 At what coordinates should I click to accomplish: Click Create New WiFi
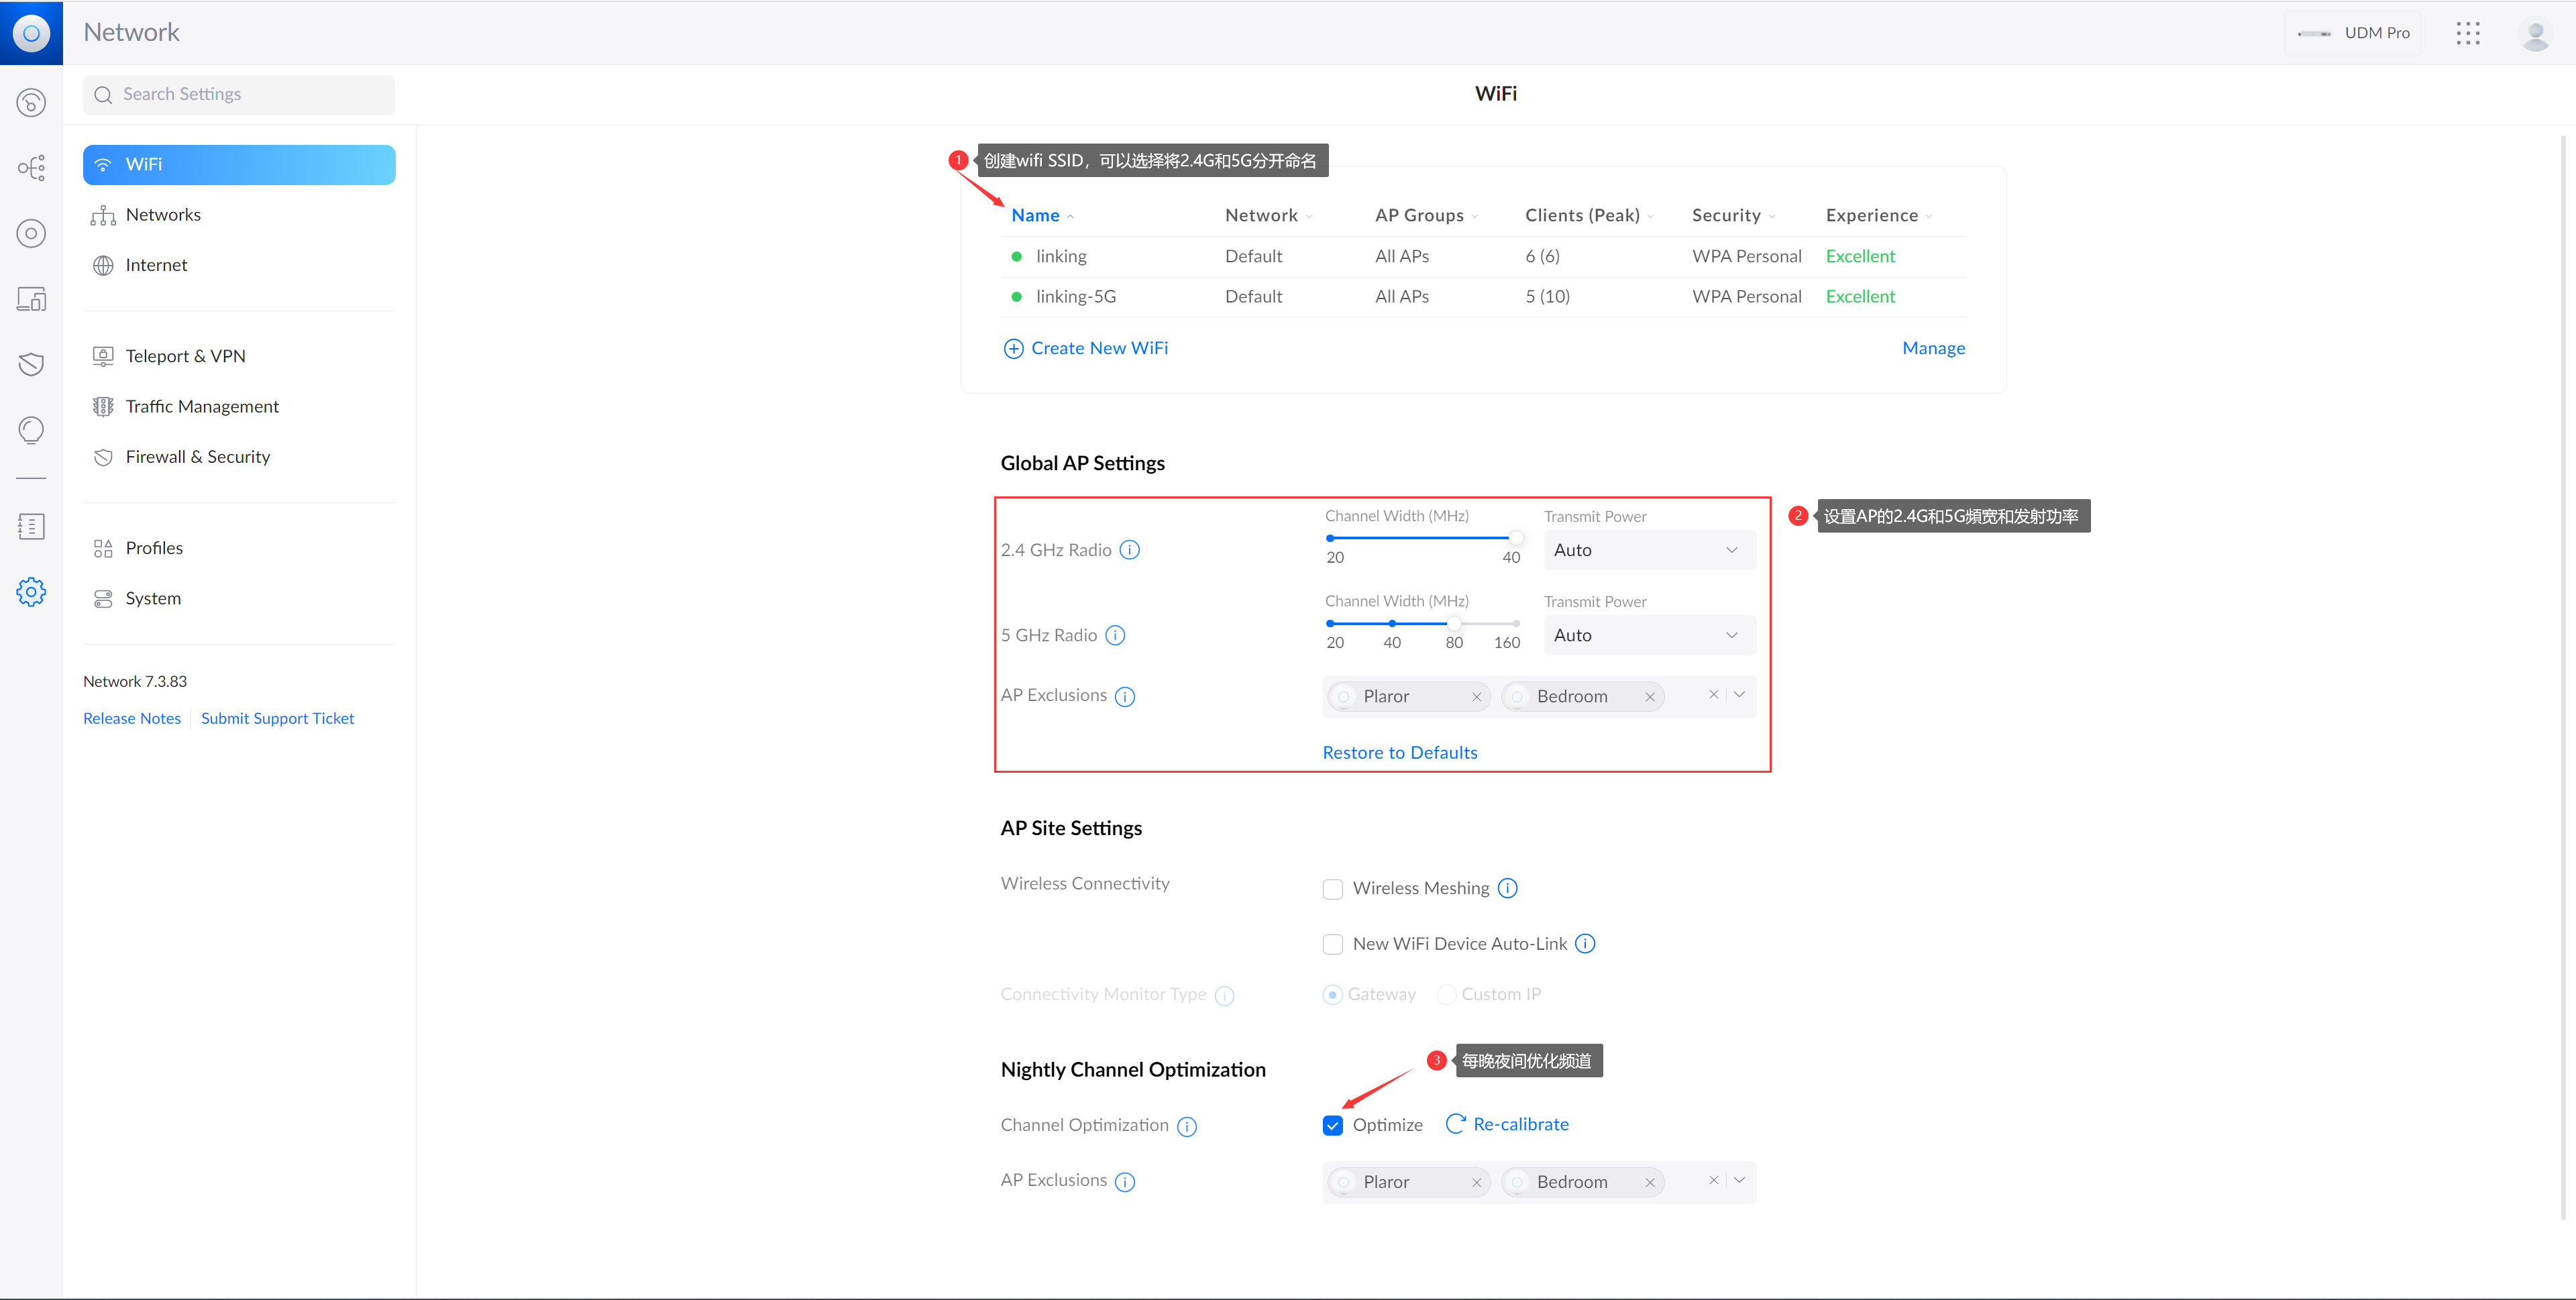pyautogui.click(x=1086, y=348)
